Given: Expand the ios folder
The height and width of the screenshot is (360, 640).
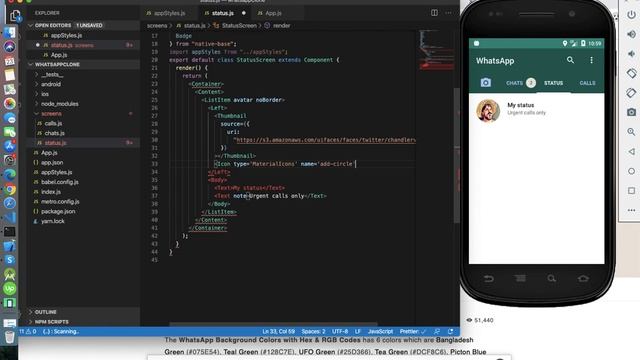Looking at the screenshot, I should point(44,94).
